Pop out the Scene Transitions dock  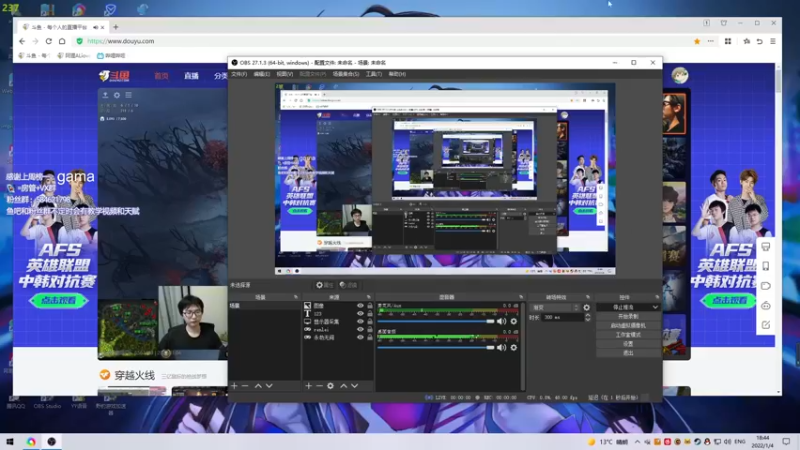(x=588, y=297)
